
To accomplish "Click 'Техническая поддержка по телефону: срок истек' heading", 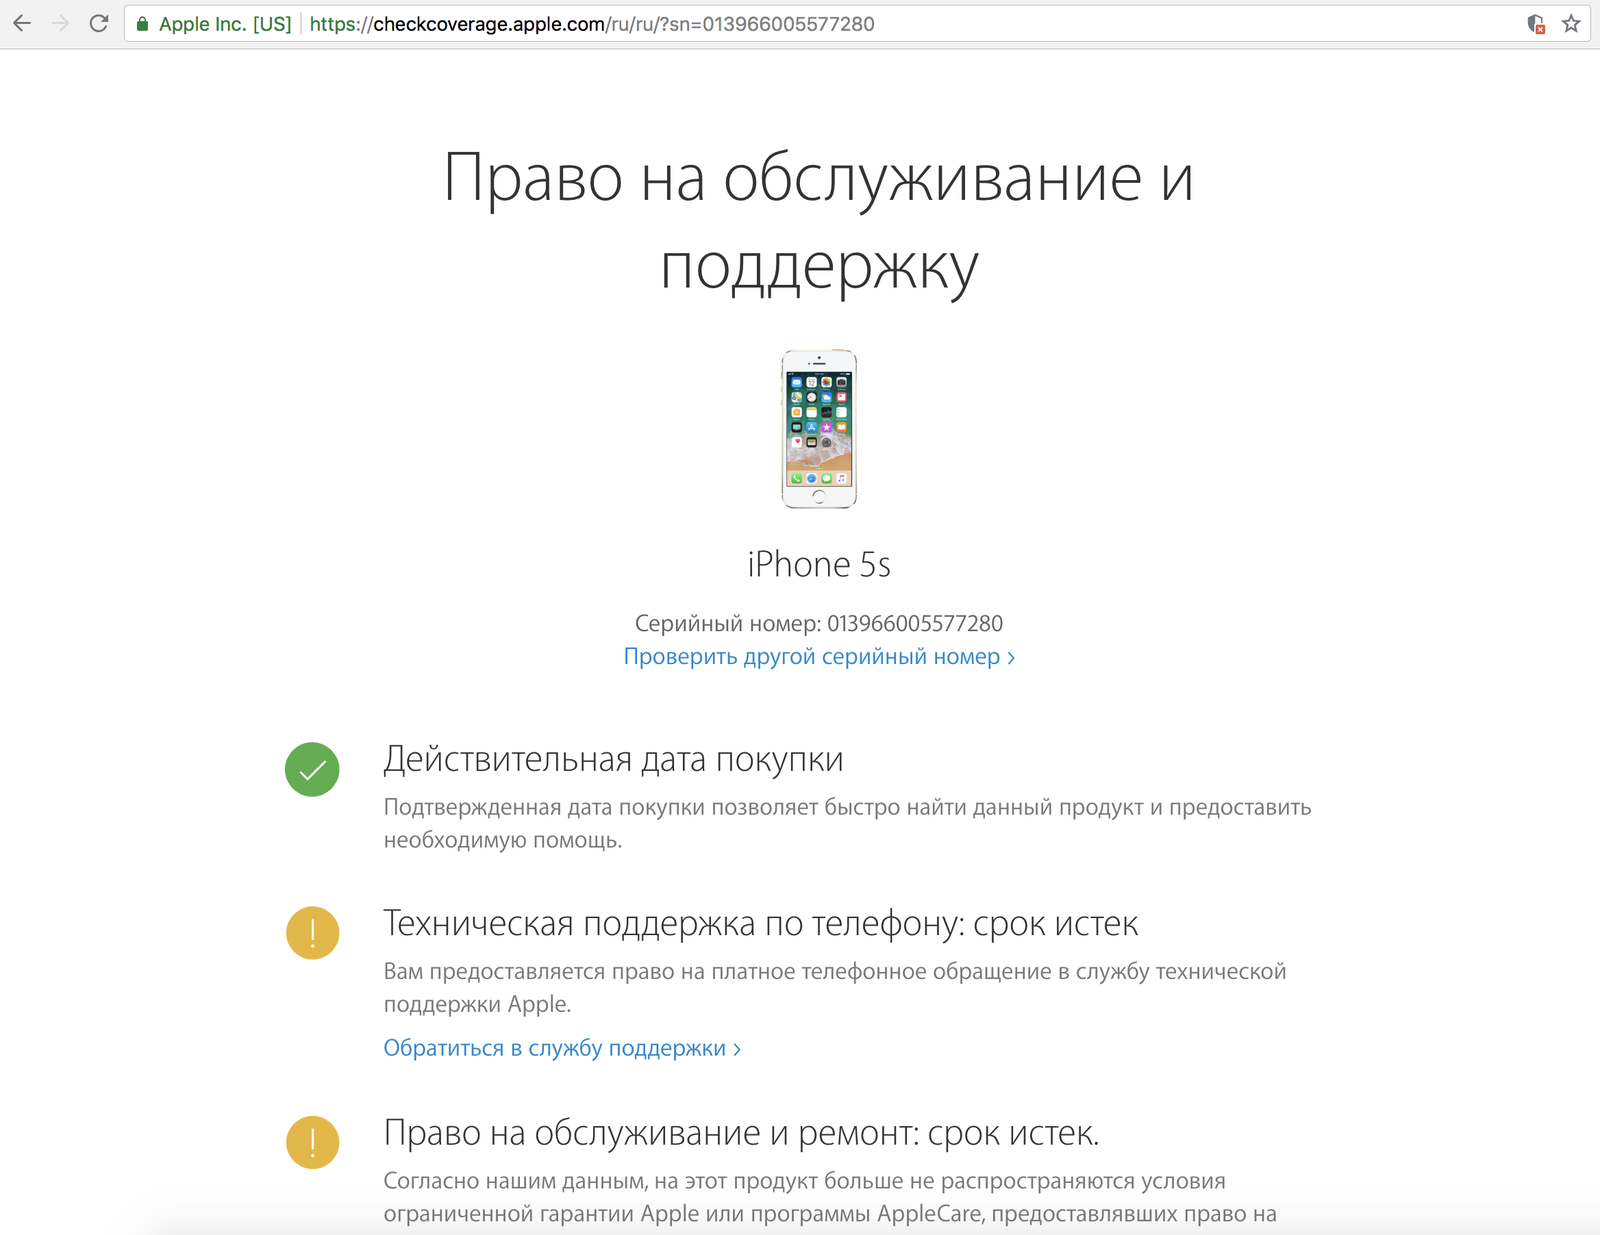I will pos(761,924).
